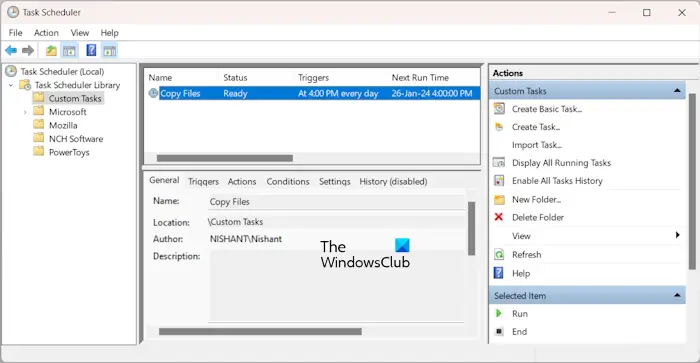Viewport: 700px width, 363px height.
Task: Click the Custom Tasks folder icon
Action: [x=39, y=97]
